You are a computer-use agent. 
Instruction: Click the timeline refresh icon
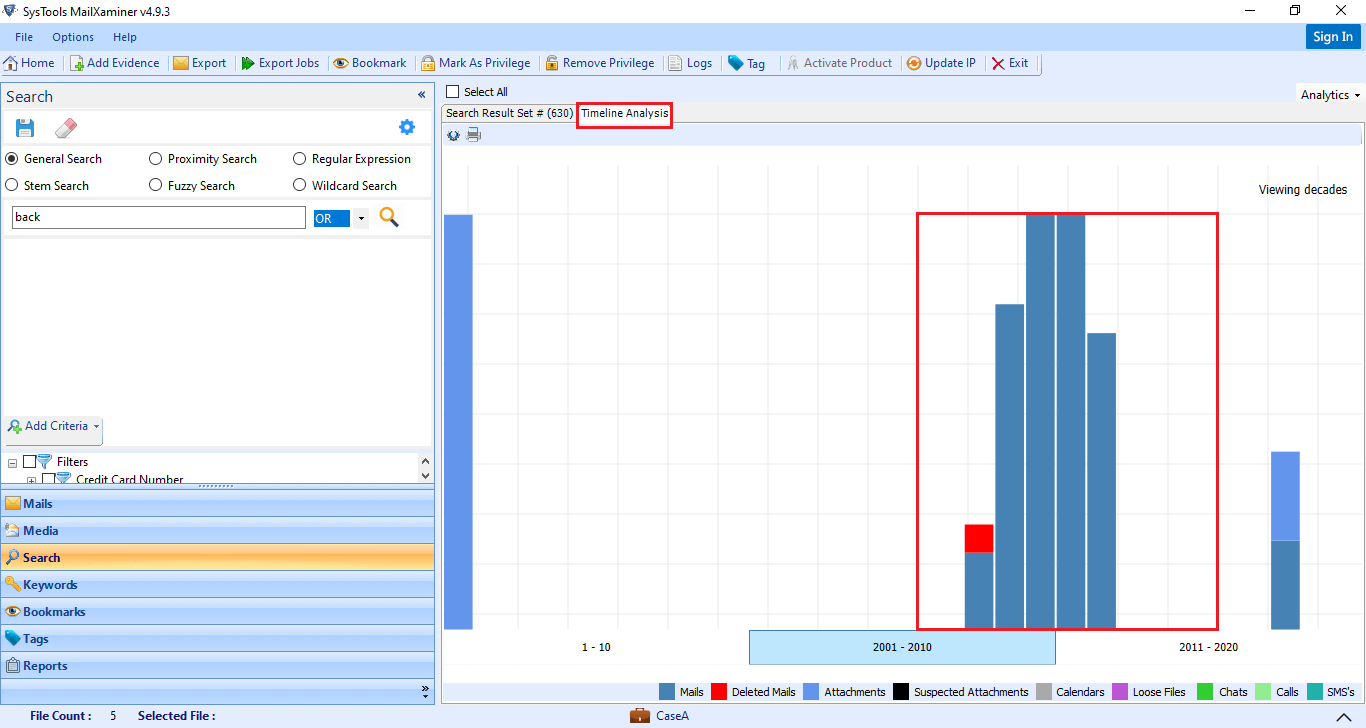[454, 135]
